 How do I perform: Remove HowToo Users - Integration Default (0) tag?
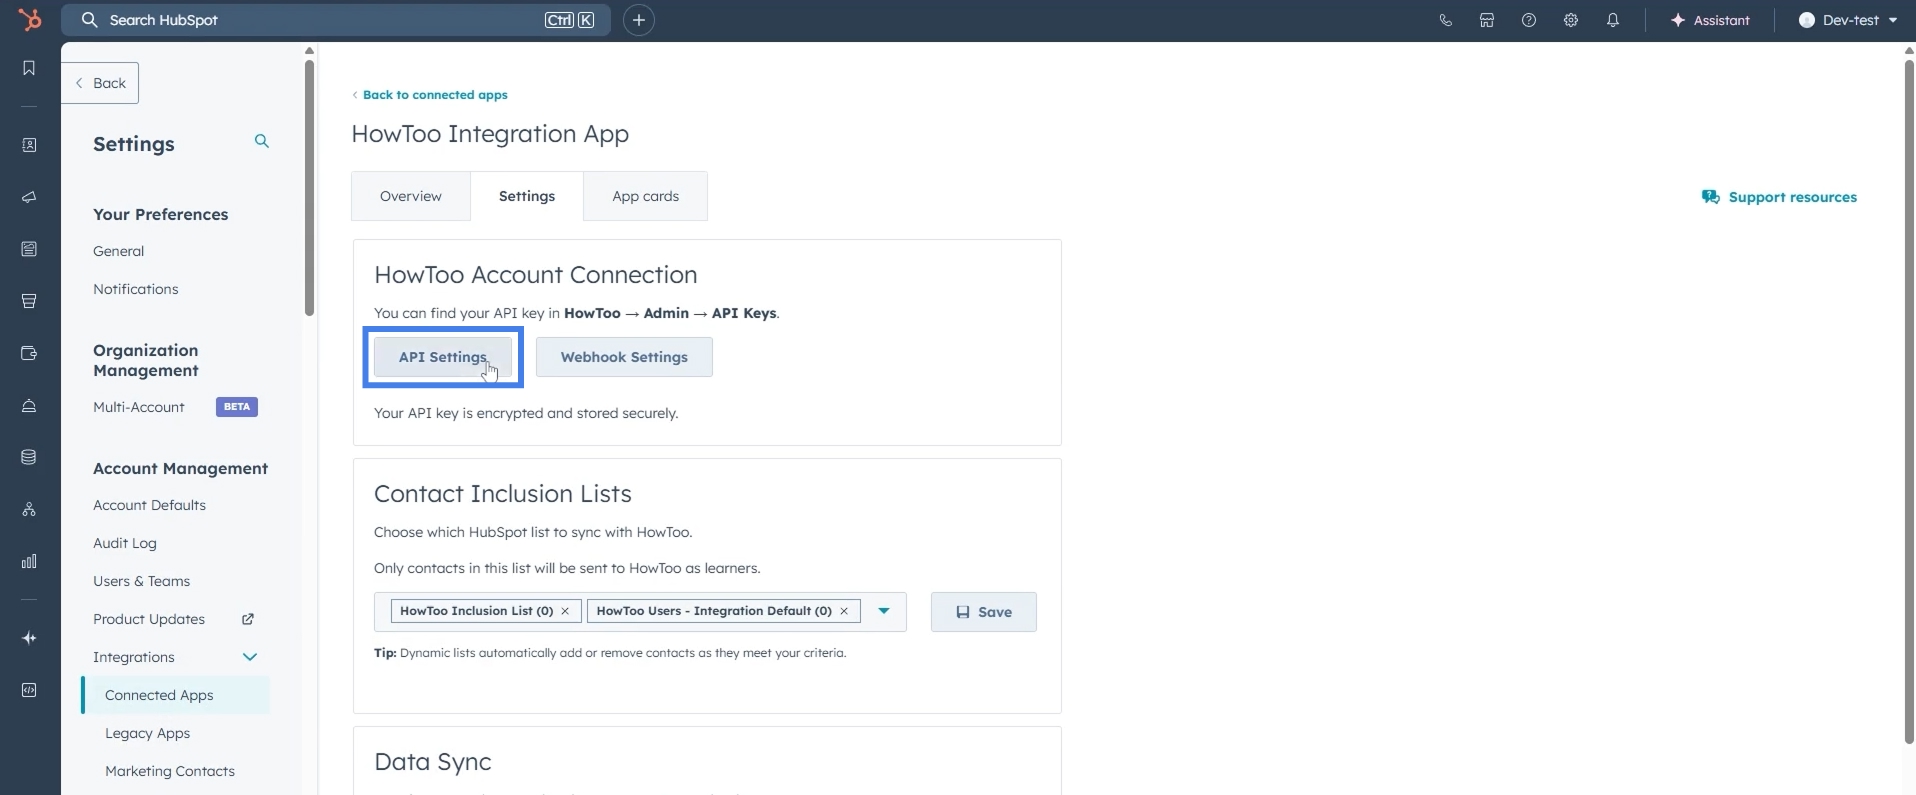point(844,611)
